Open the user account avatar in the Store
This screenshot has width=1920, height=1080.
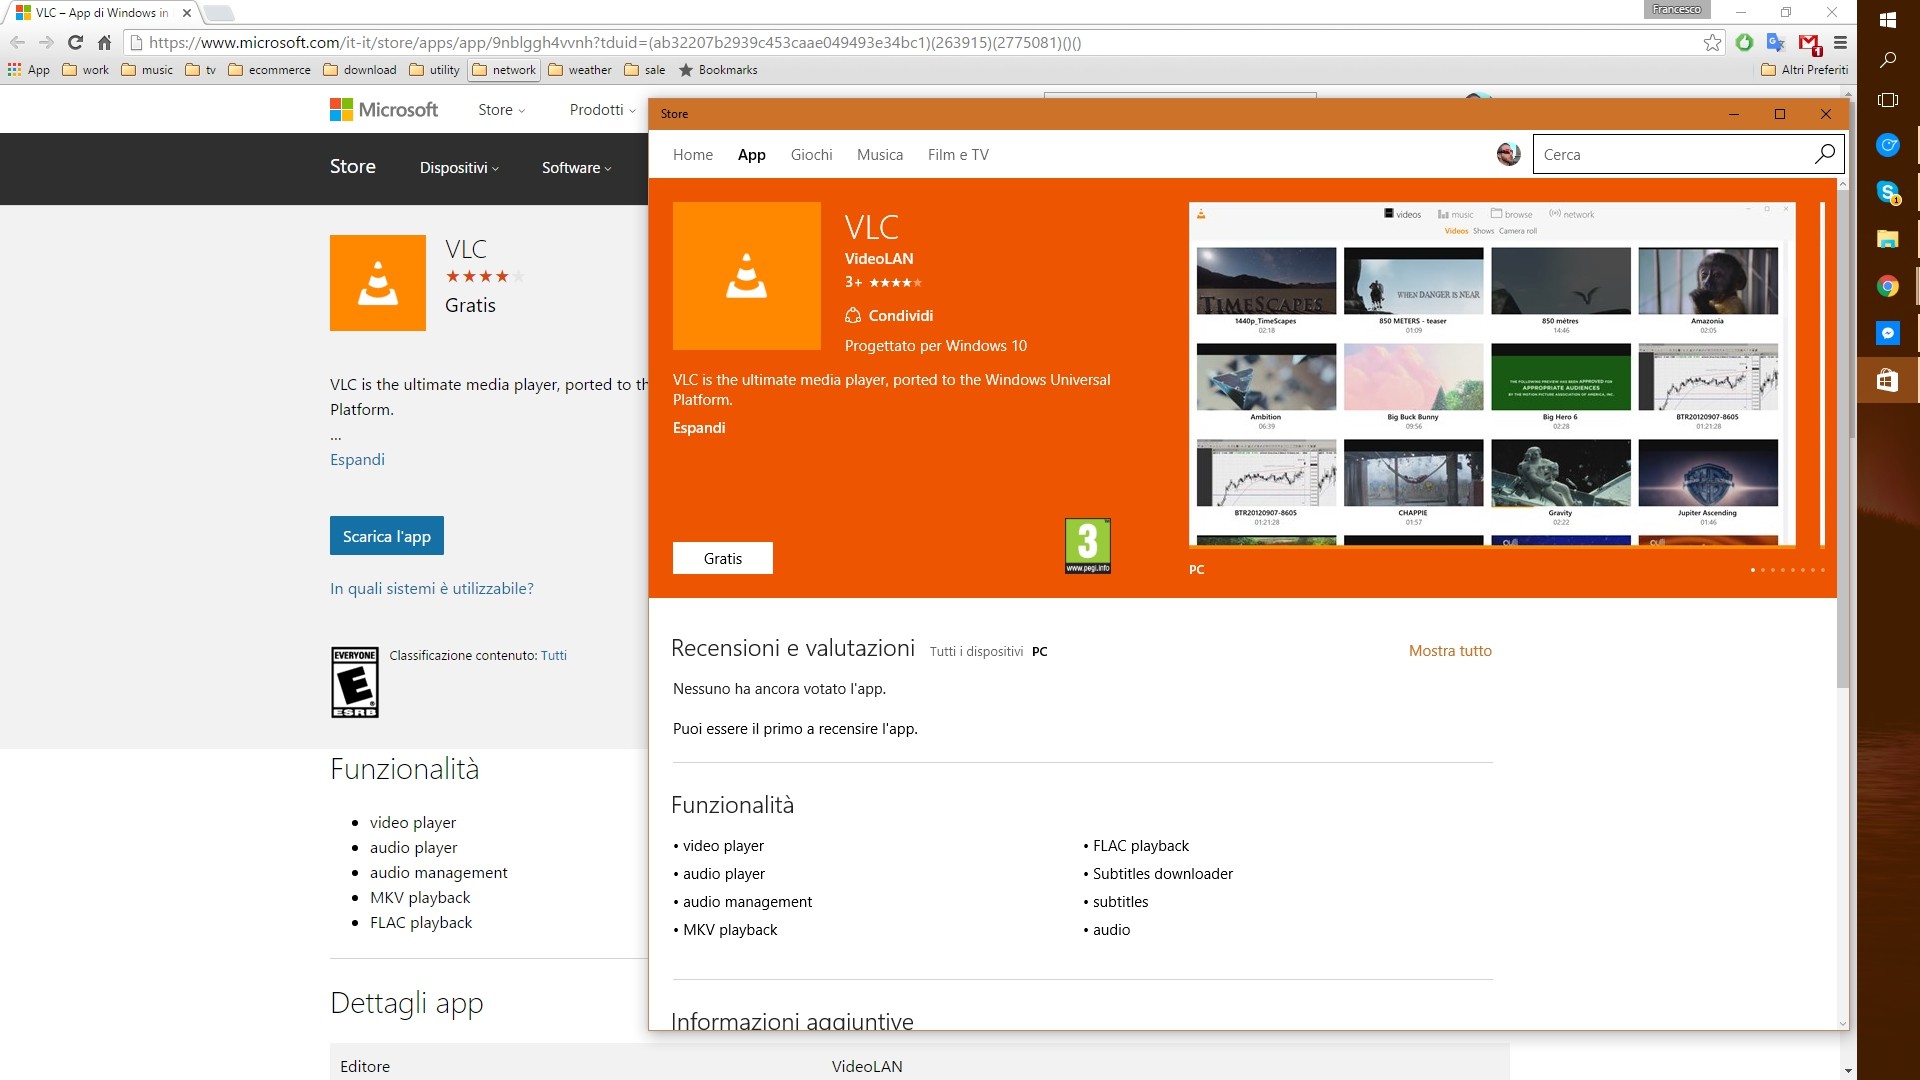[x=1507, y=154]
